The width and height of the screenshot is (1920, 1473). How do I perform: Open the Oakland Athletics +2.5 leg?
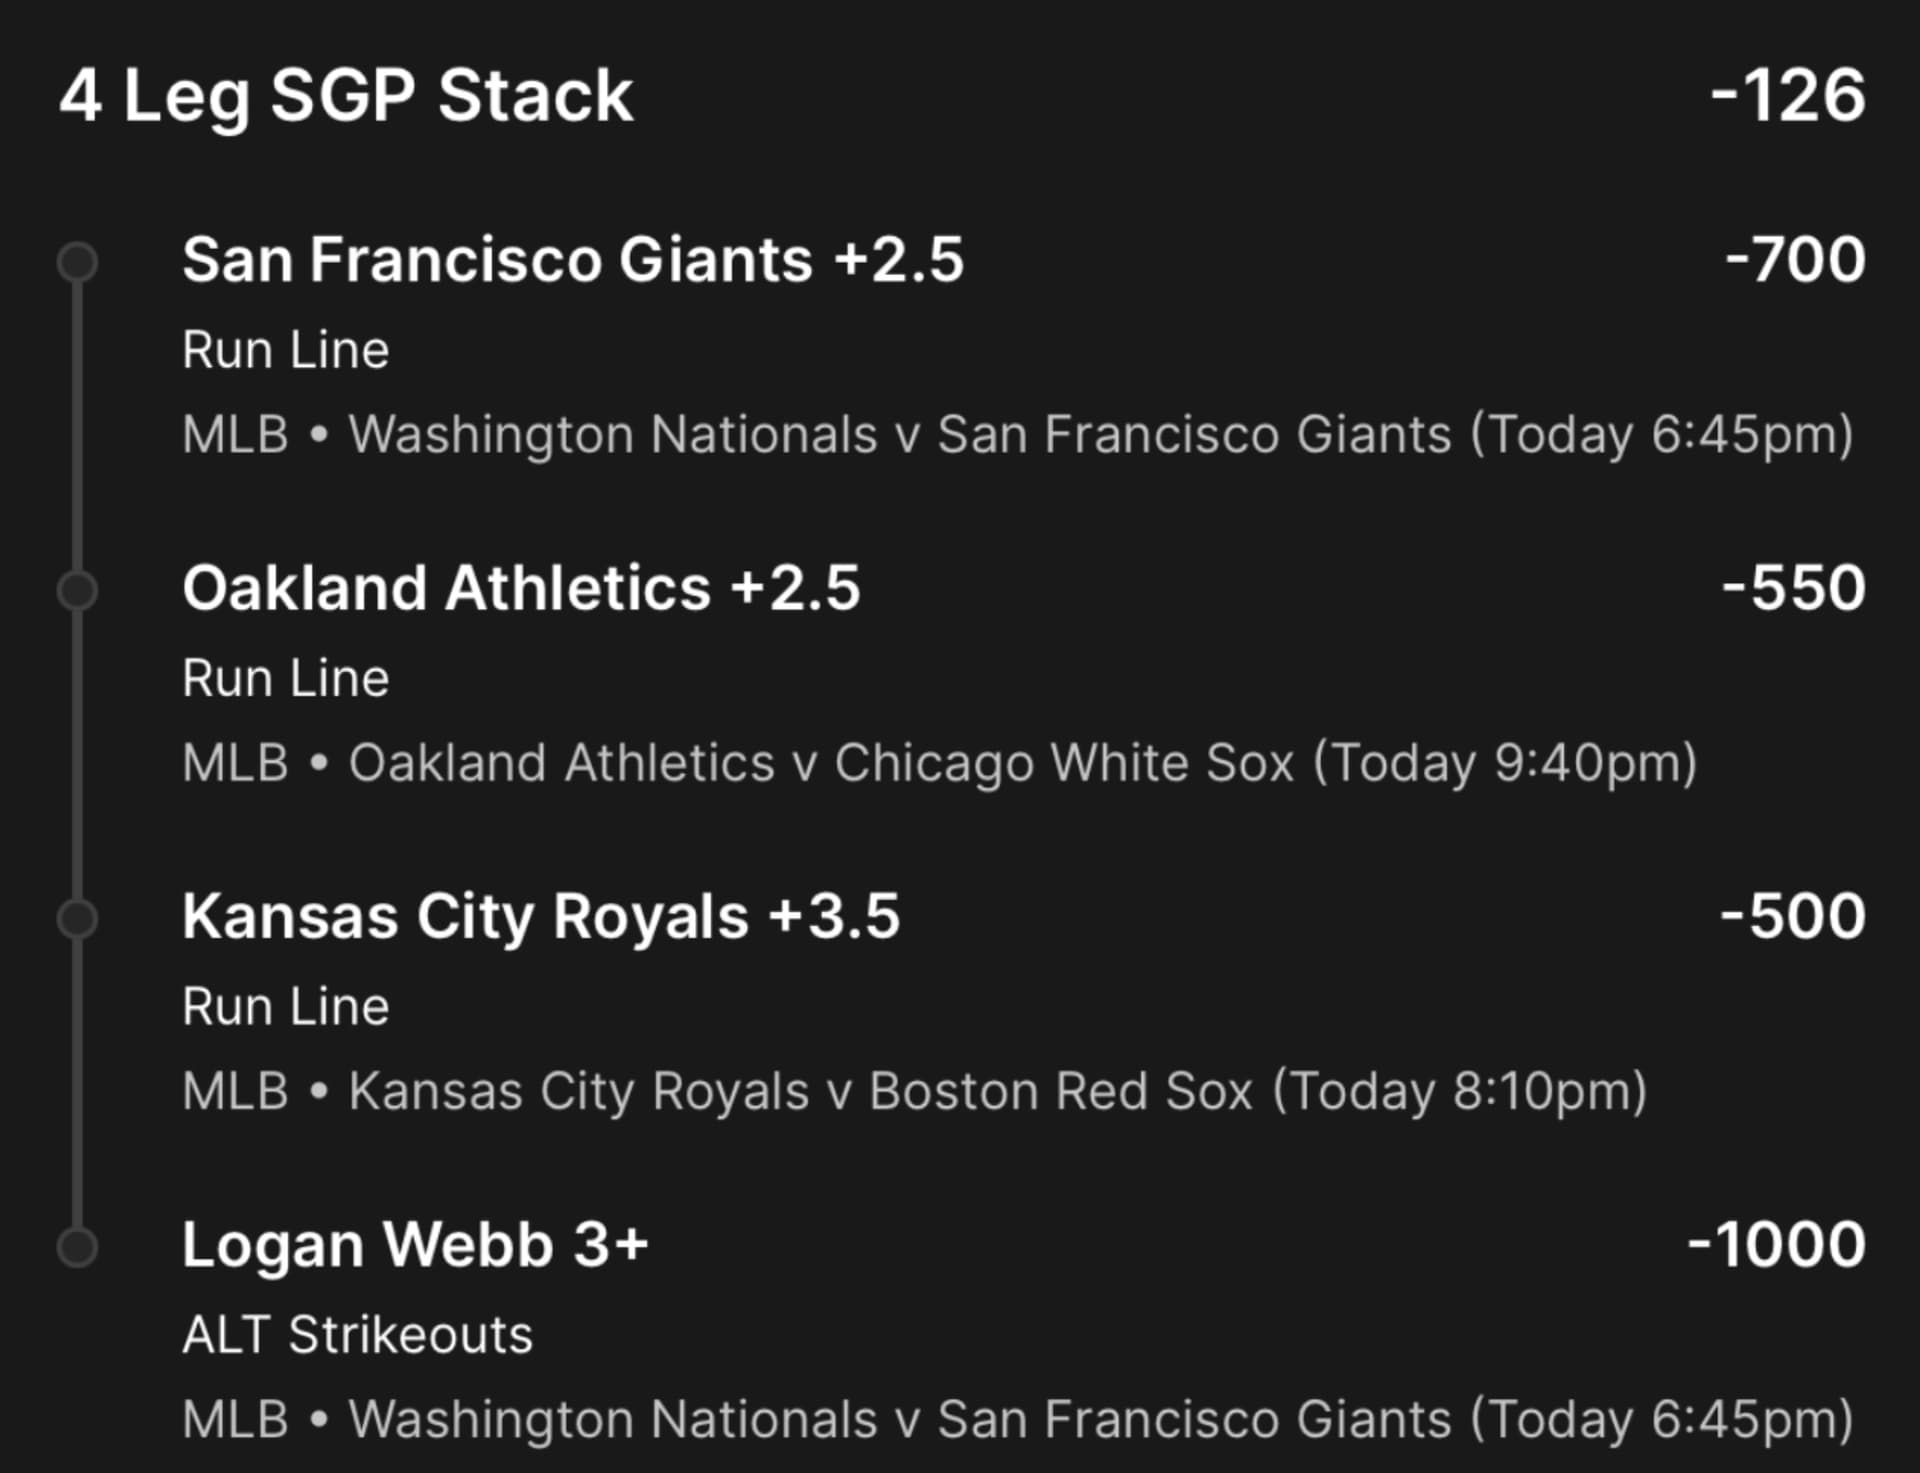(x=520, y=588)
